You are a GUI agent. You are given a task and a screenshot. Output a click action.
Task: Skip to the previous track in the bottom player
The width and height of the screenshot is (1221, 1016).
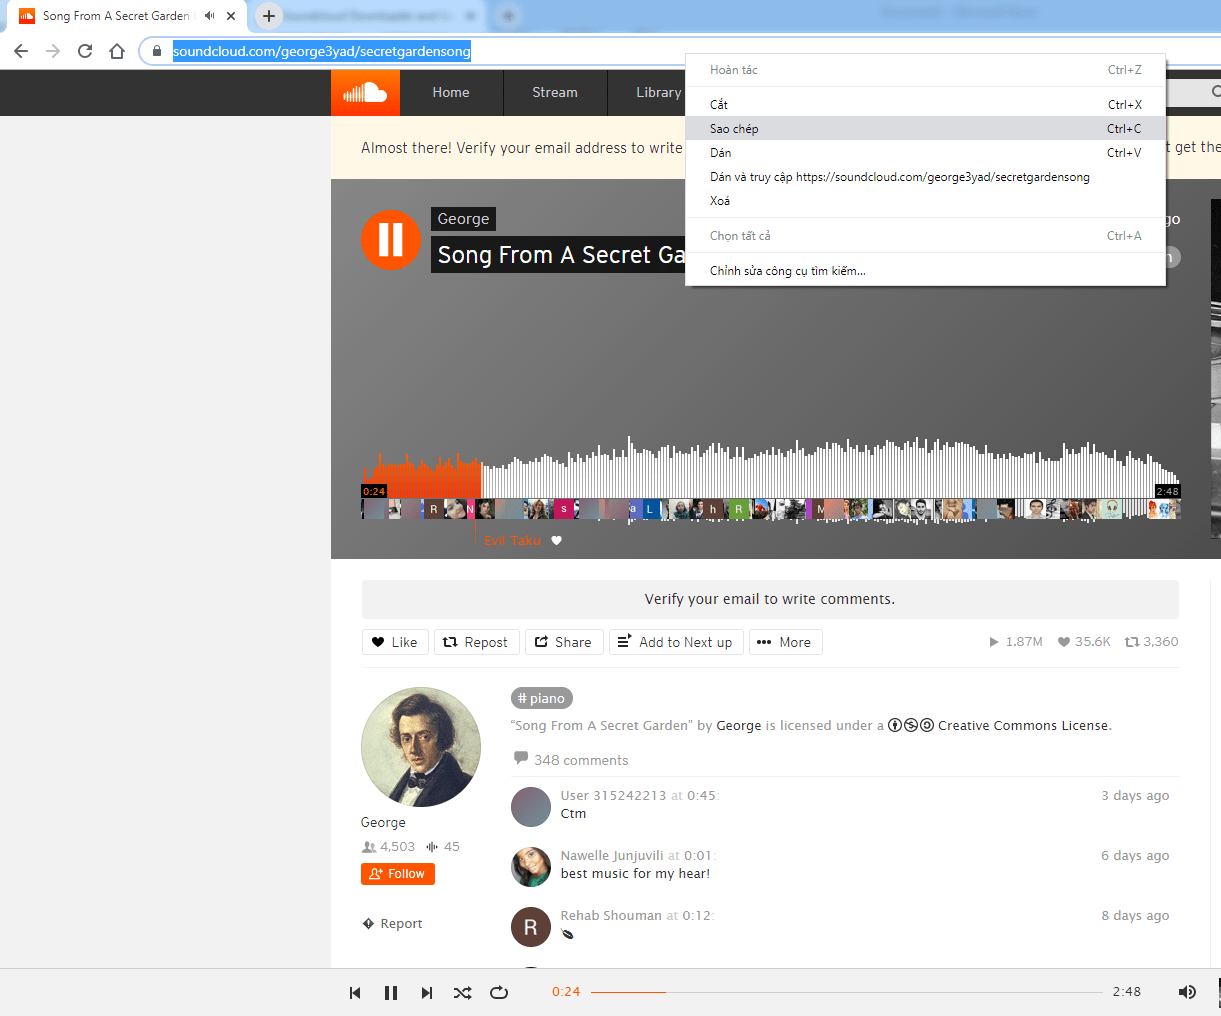coord(355,992)
